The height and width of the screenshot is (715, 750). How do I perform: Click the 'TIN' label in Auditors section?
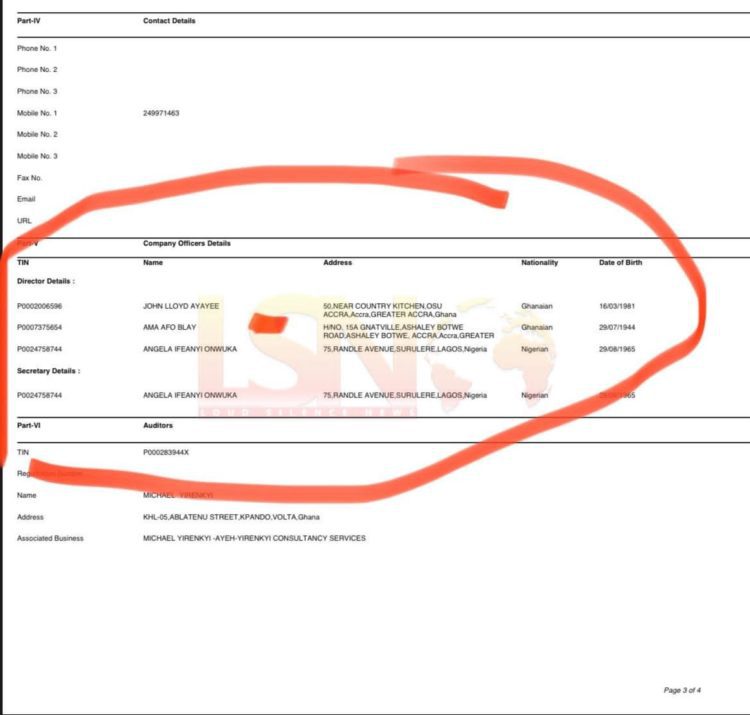23,452
